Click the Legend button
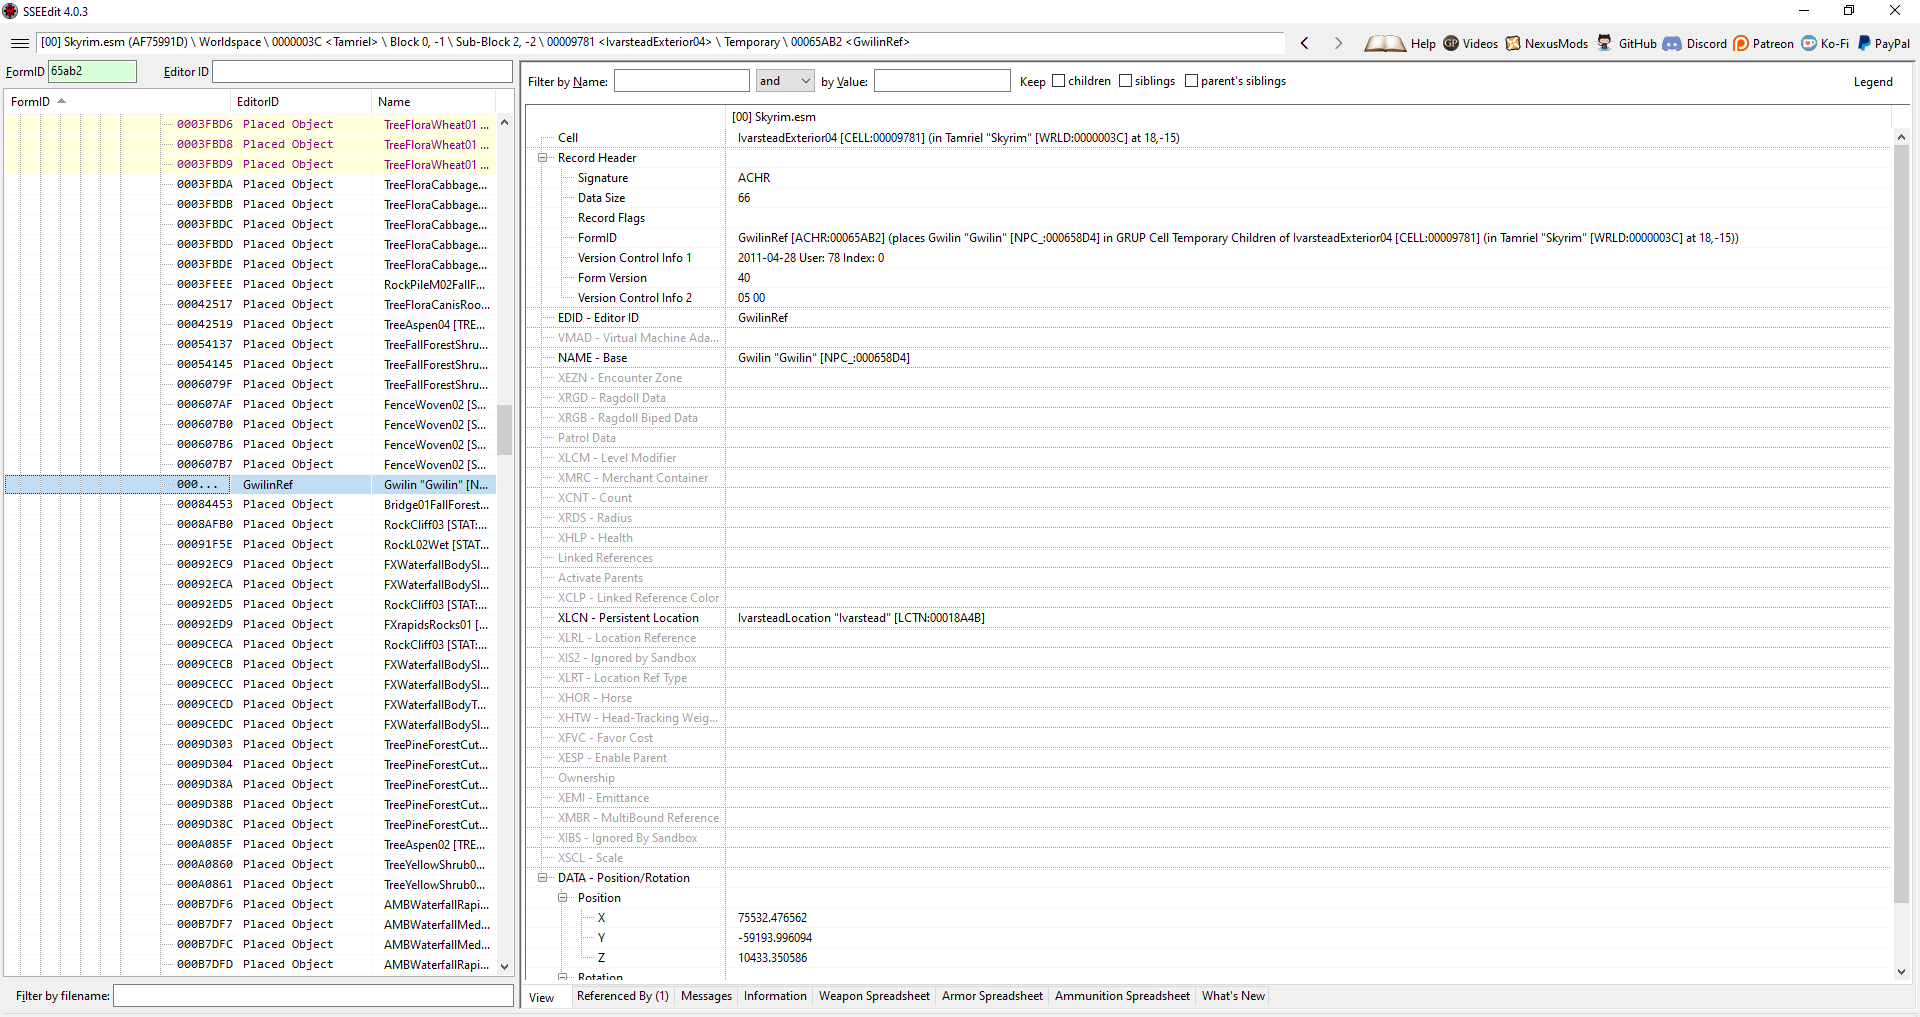 coord(1872,82)
